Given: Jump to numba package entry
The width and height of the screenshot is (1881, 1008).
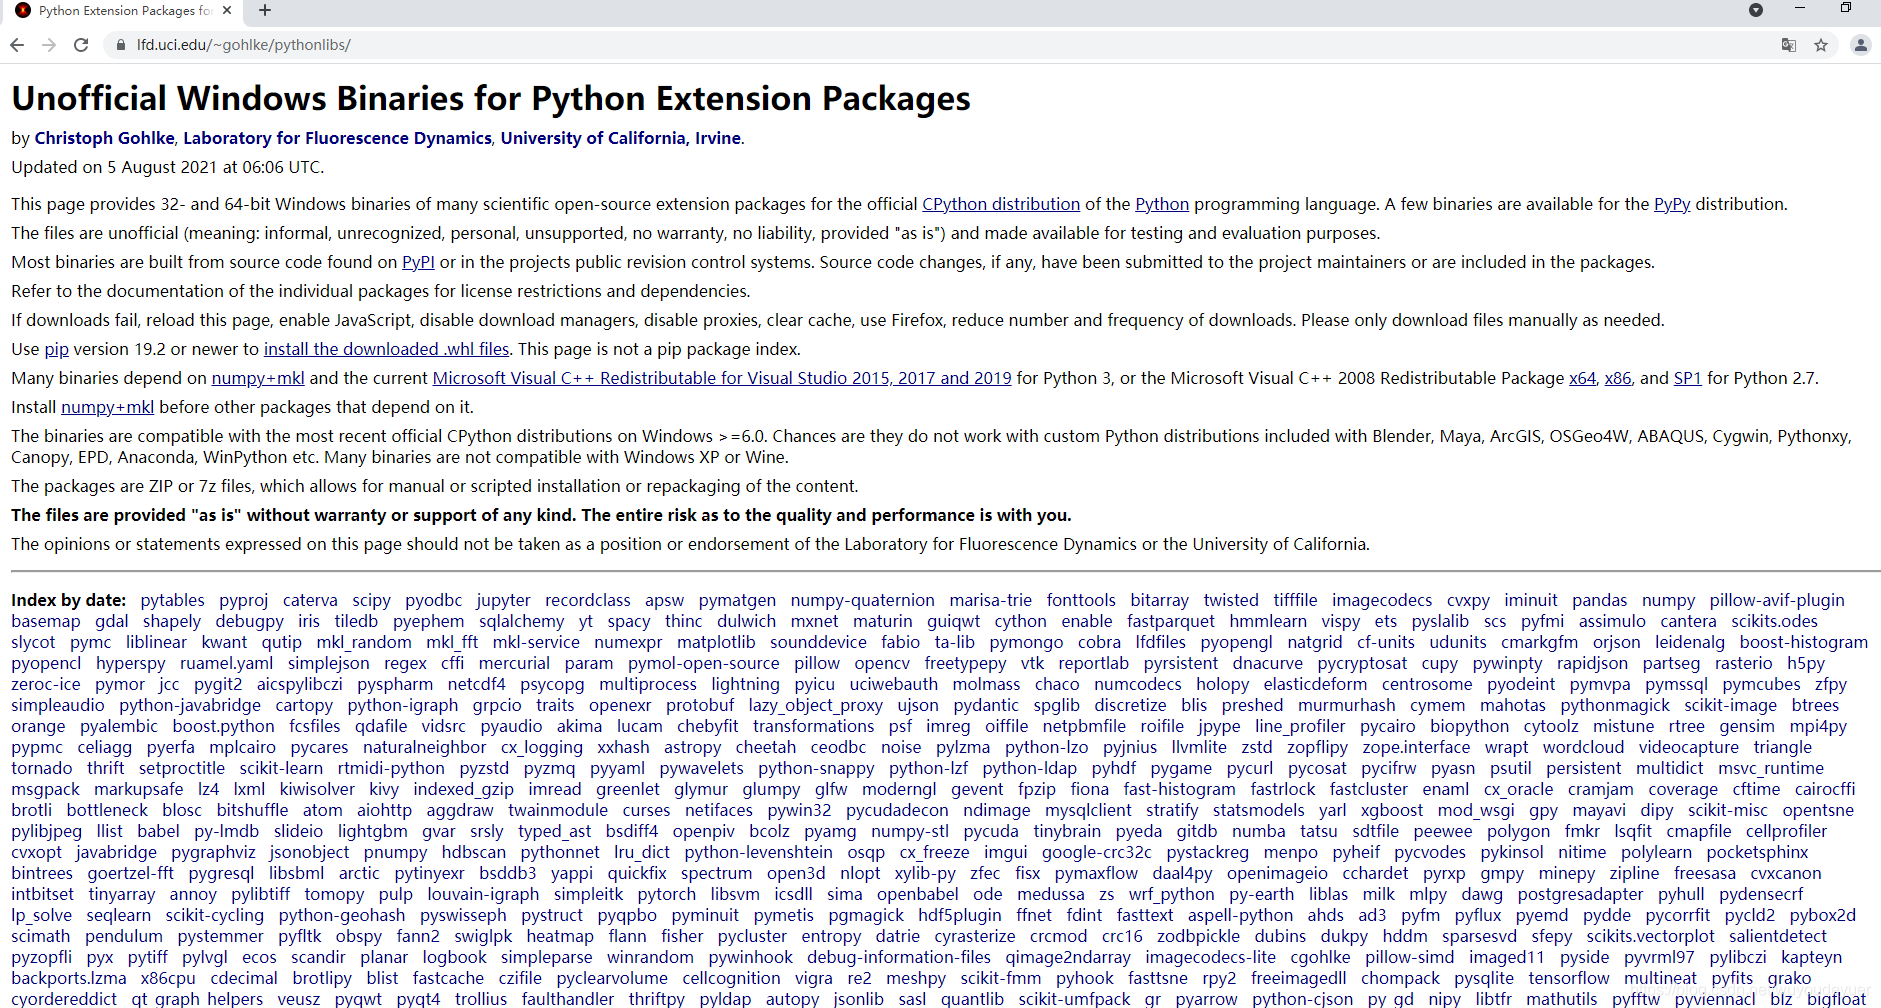Looking at the screenshot, I should click(x=1258, y=831).
